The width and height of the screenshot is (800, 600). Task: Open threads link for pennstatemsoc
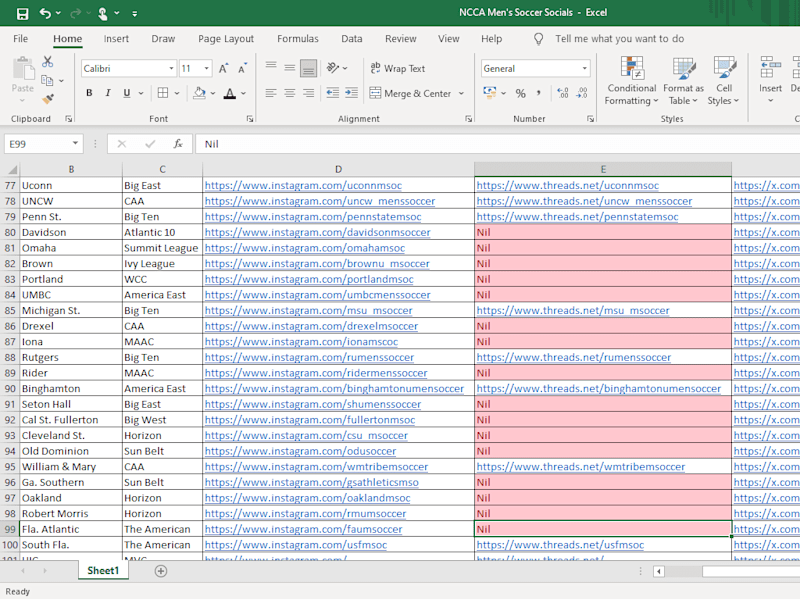[578, 216]
